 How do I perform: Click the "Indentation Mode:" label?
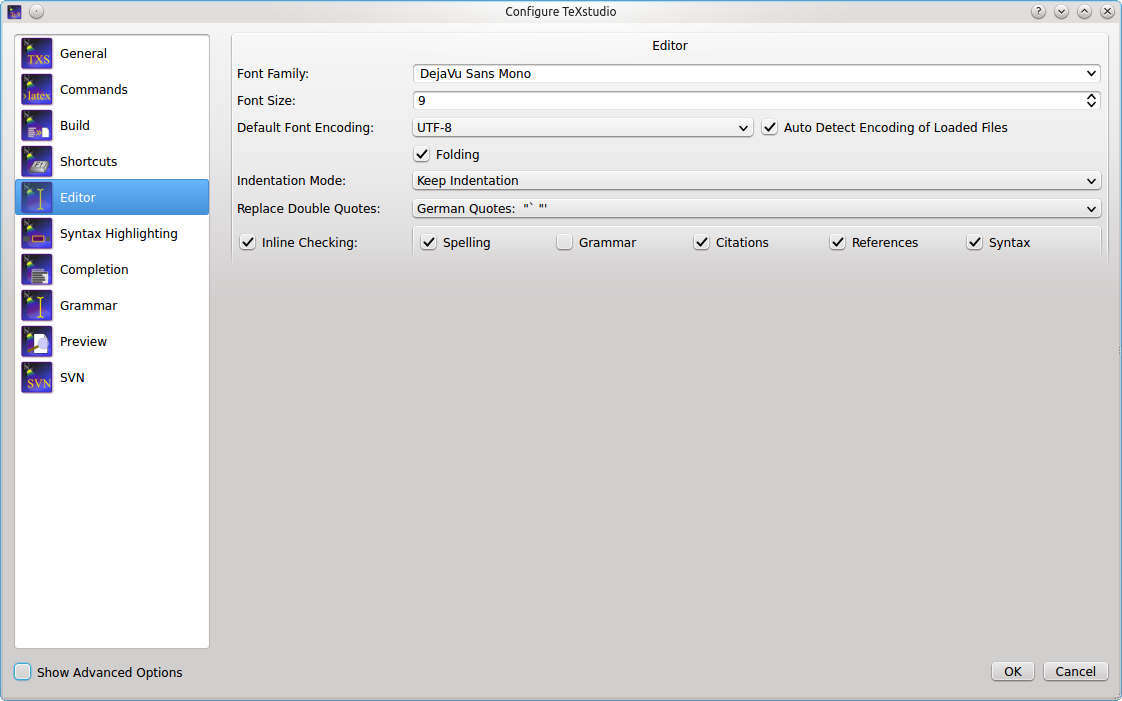coord(292,181)
